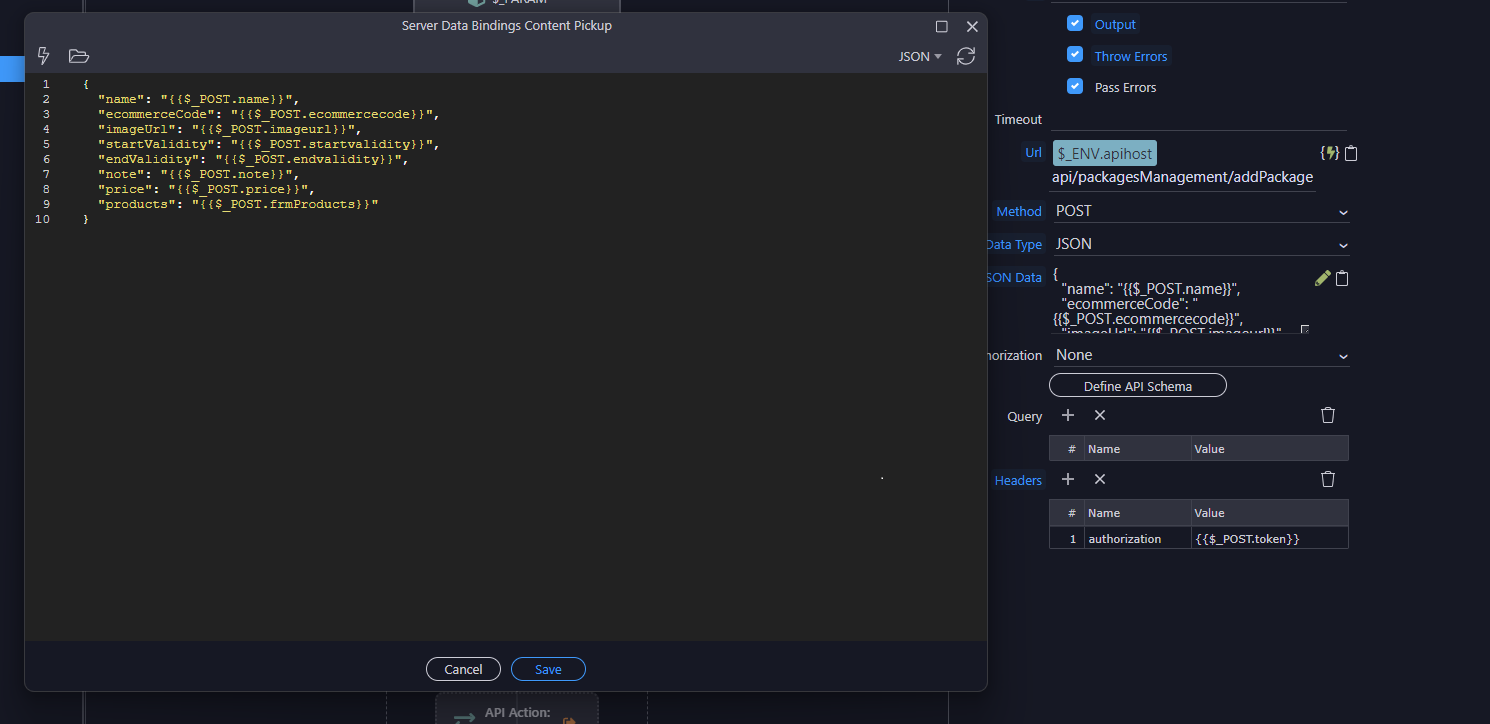The height and width of the screenshot is (724, 1490).
Task: Save the JSON data bindings content
Action: pyautogui.click(x=548, y=669)
